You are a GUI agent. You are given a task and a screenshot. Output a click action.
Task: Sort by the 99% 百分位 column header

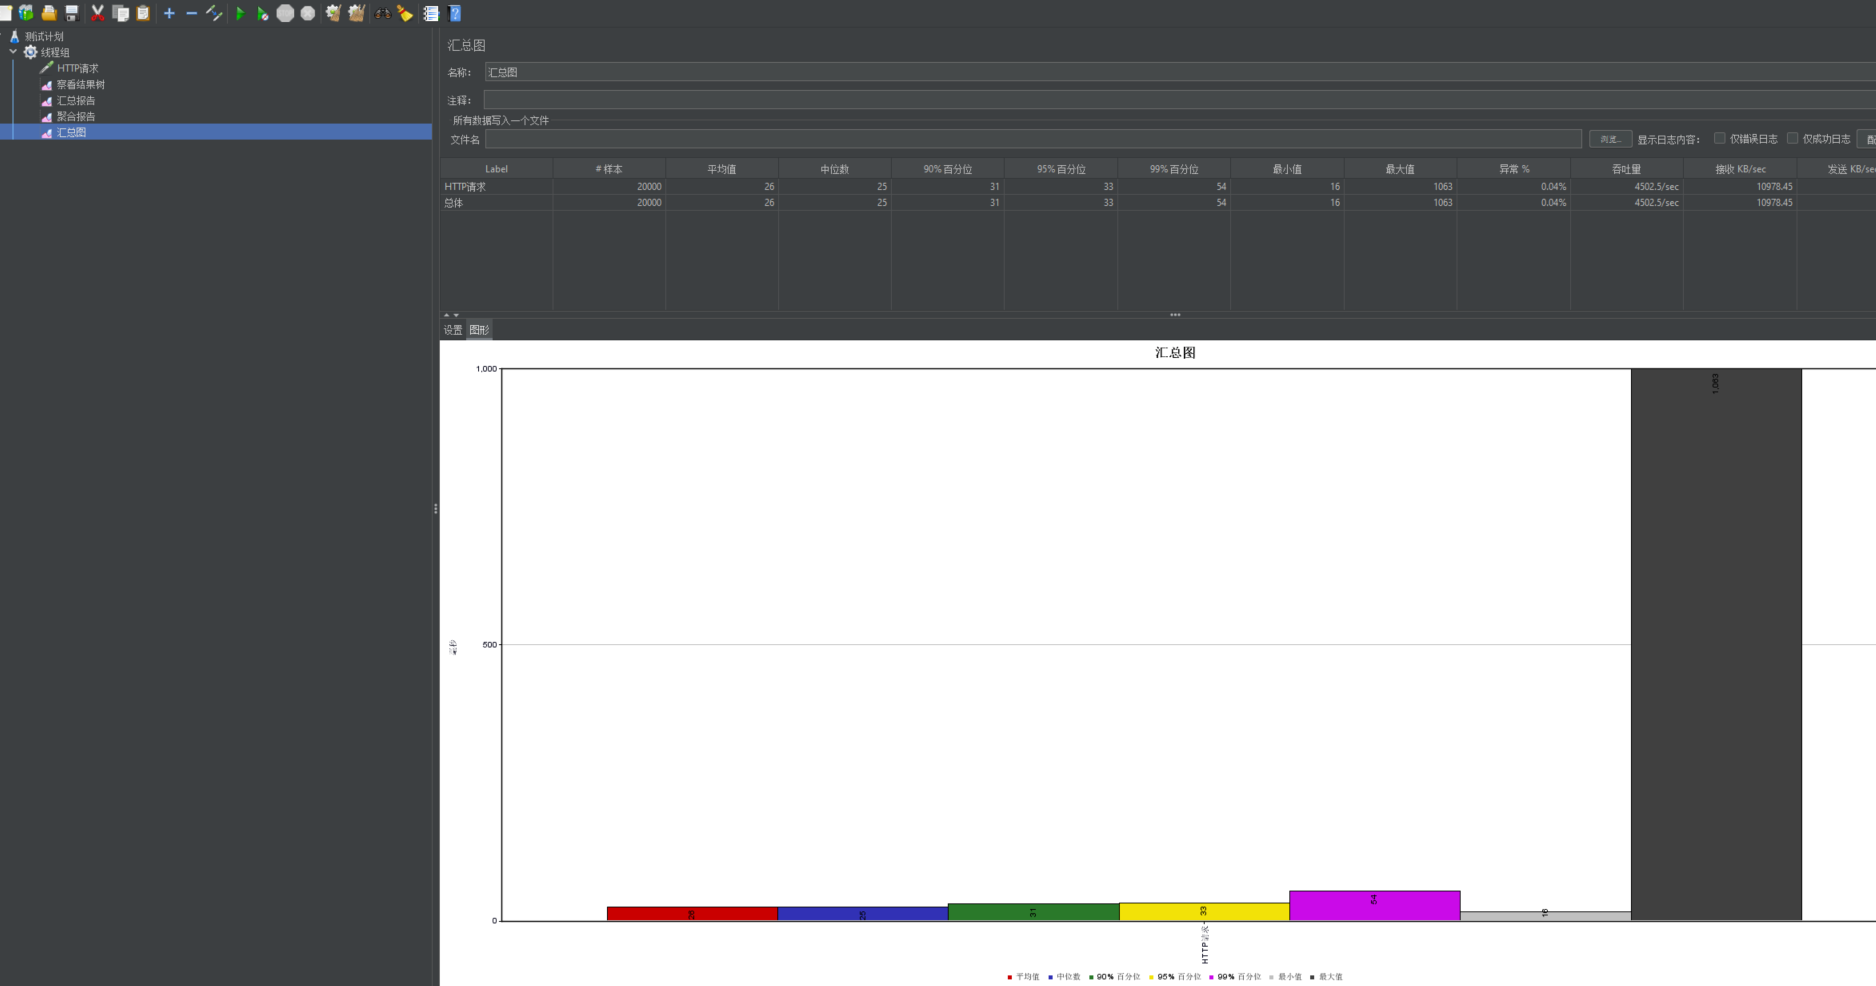(1174, 169)
